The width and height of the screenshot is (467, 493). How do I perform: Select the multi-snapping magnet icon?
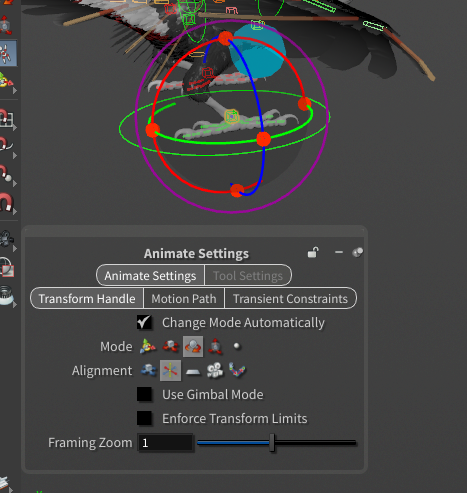click(x=6, y=202)
